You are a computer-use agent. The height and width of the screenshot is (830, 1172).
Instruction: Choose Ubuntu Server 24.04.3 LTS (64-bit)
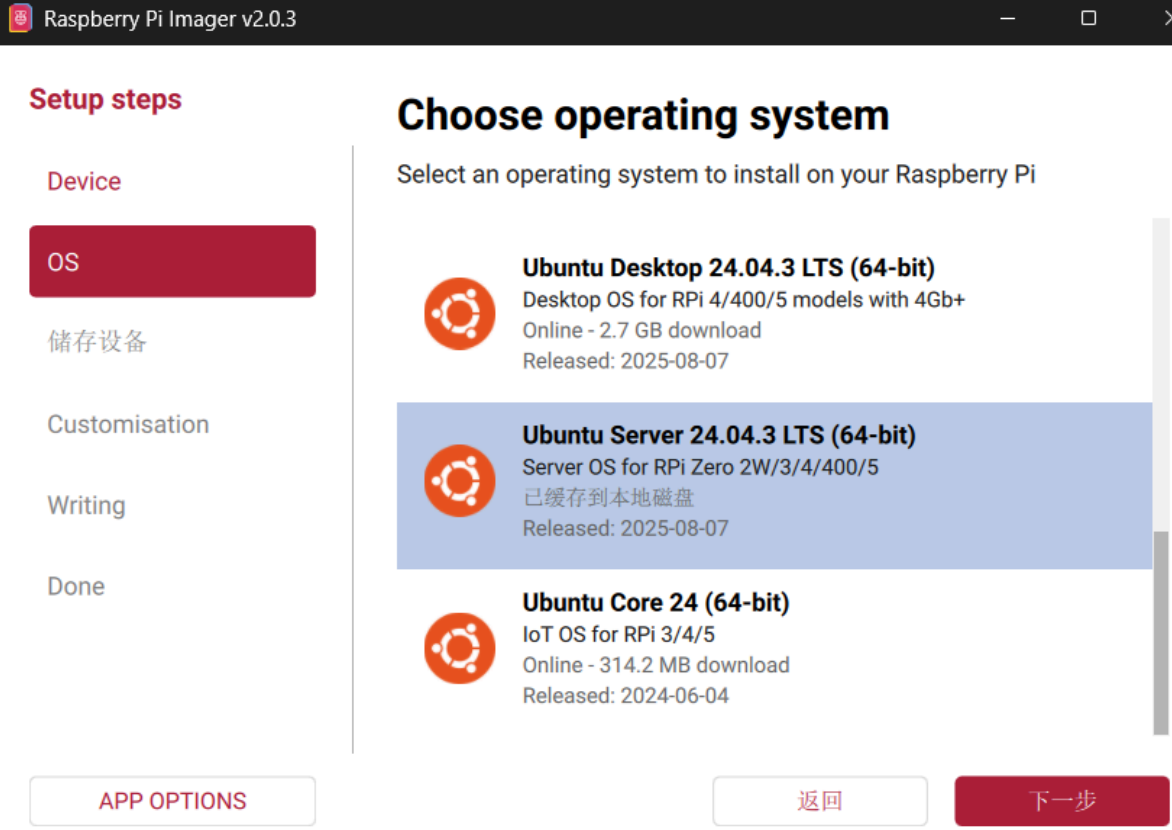point(774,486)
